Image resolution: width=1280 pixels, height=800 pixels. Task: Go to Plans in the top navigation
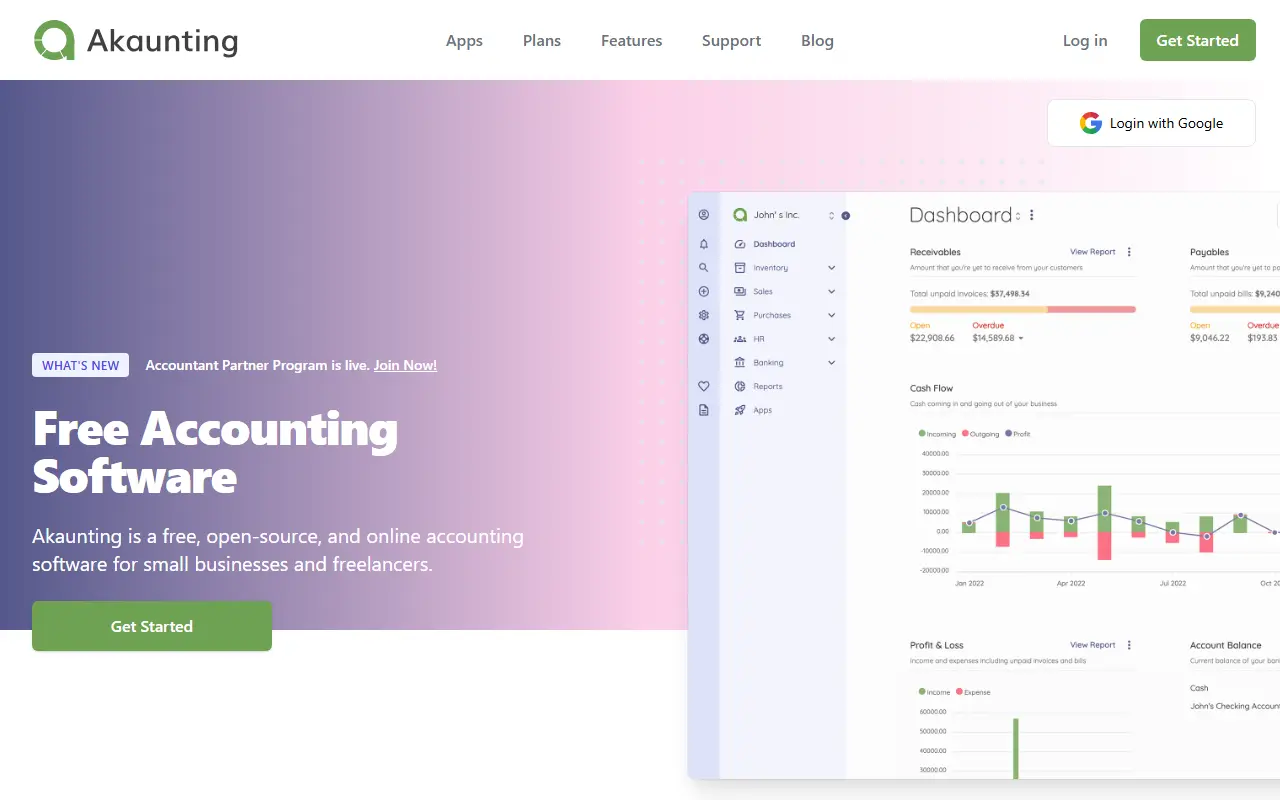point(542,41)
